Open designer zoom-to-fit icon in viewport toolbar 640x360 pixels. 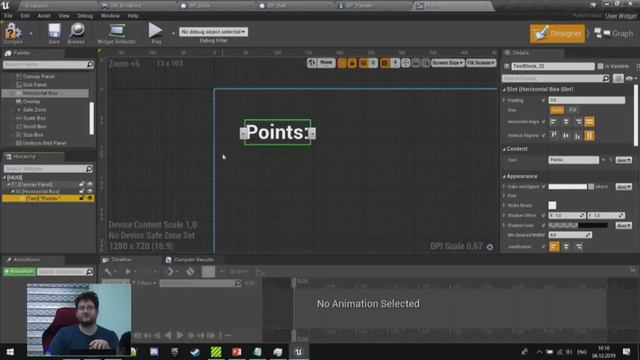(x=406, y=63)
